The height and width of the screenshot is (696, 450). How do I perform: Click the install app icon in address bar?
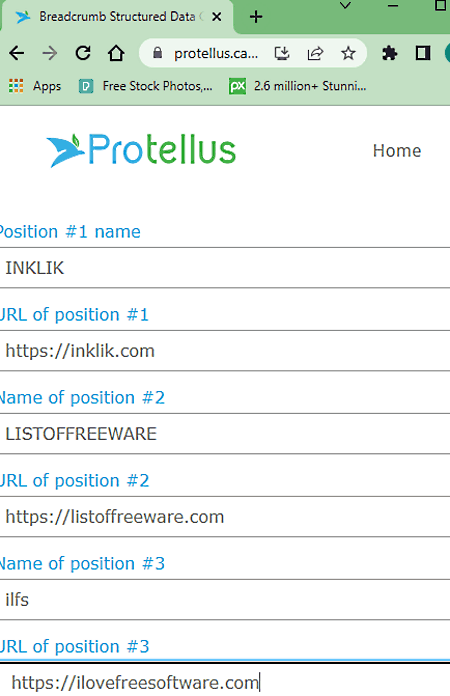tap(282, 54)
